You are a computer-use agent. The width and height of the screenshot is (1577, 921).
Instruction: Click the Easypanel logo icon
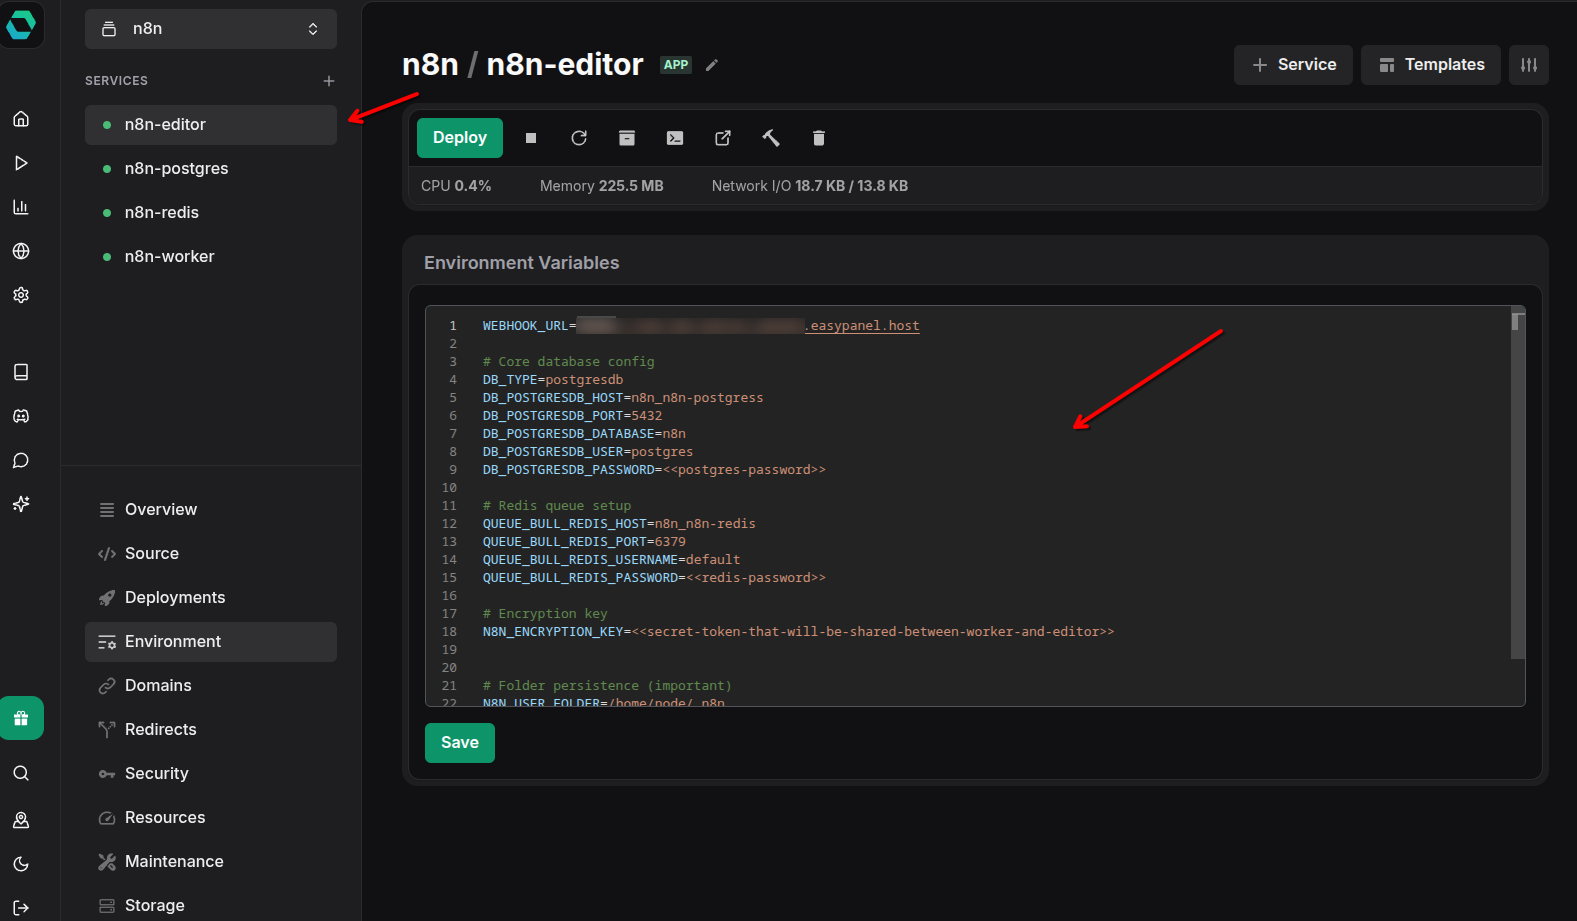21,24
